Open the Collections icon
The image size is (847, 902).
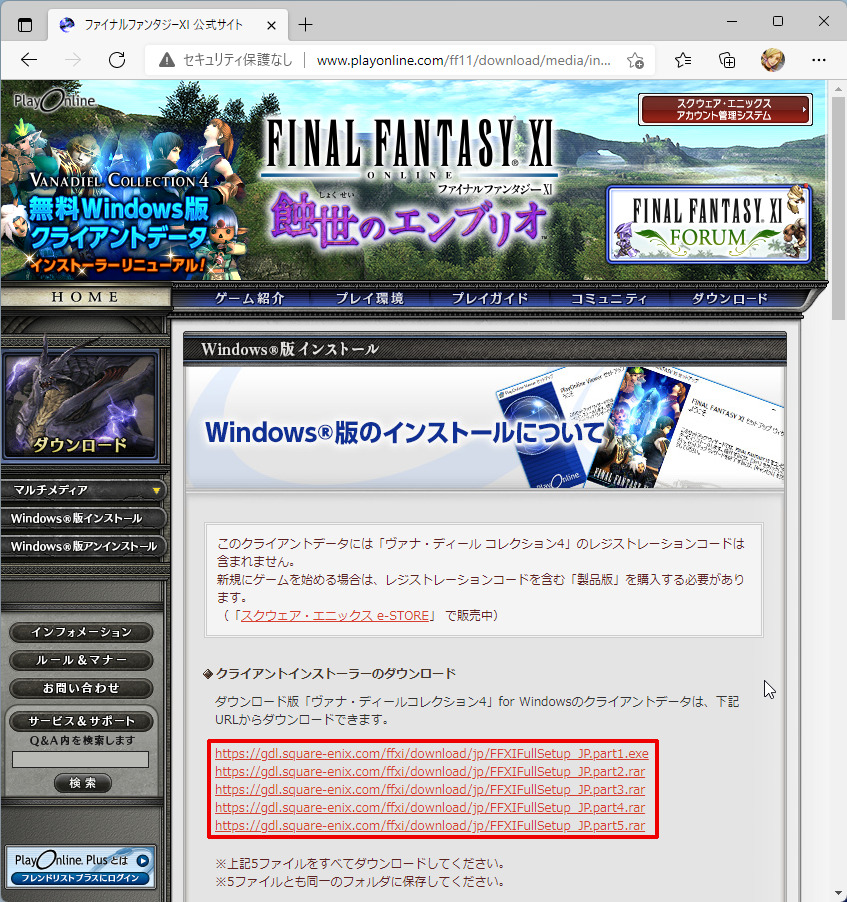pyautogui.click(x=727, y=60)
